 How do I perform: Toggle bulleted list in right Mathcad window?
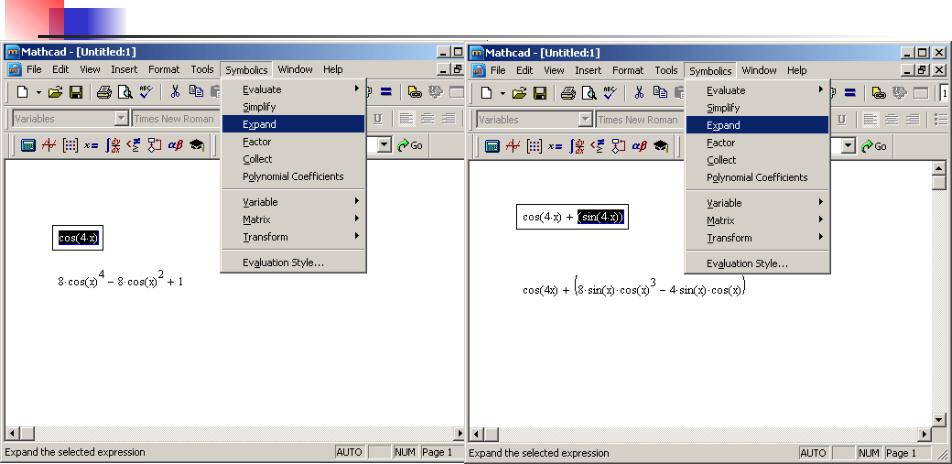click(x=940, y=120)
